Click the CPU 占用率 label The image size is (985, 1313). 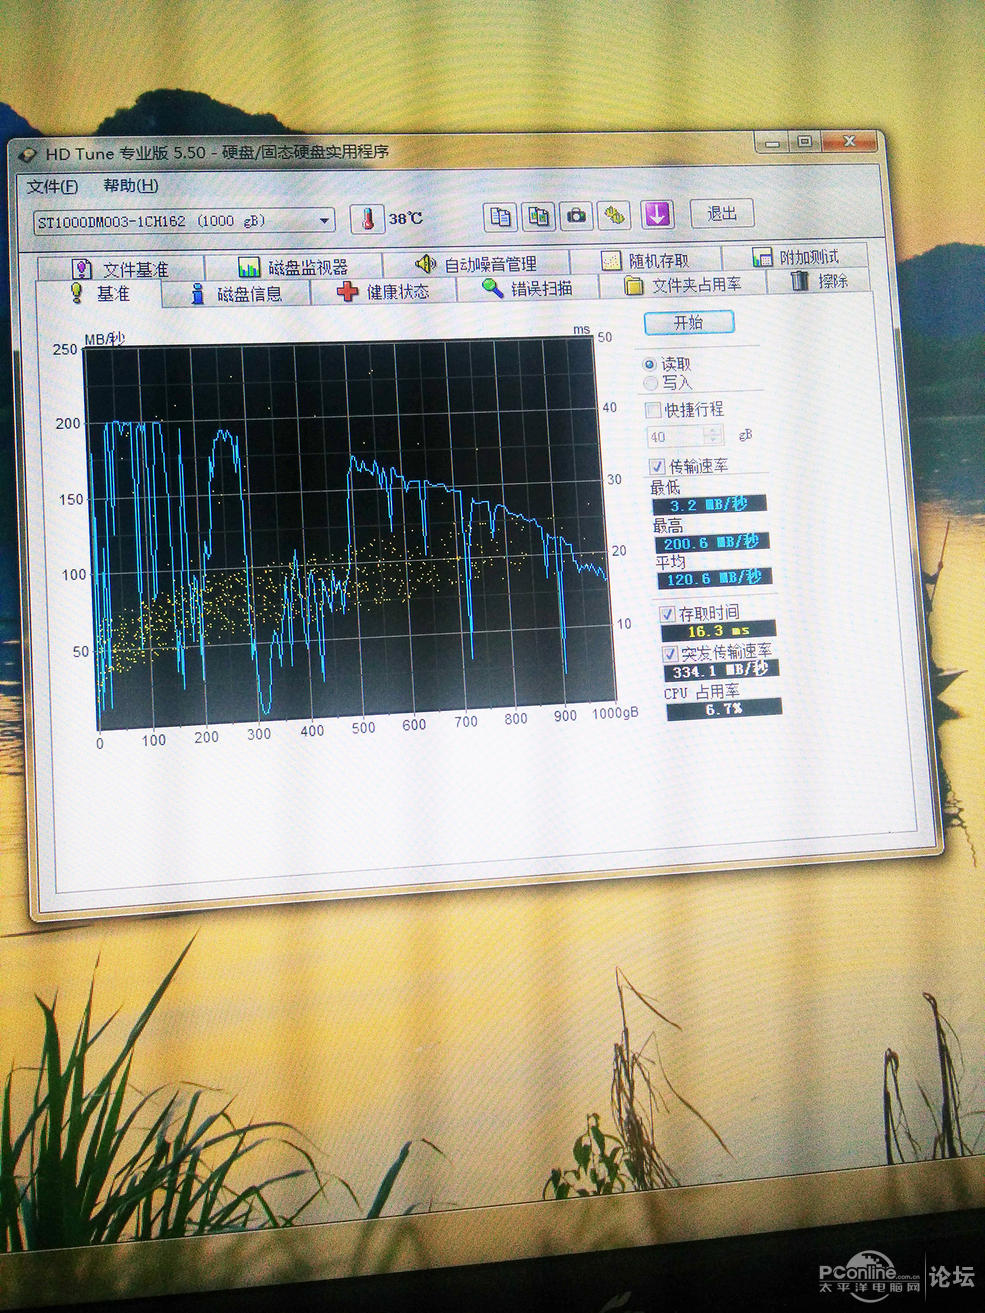(x=702, y=692)
